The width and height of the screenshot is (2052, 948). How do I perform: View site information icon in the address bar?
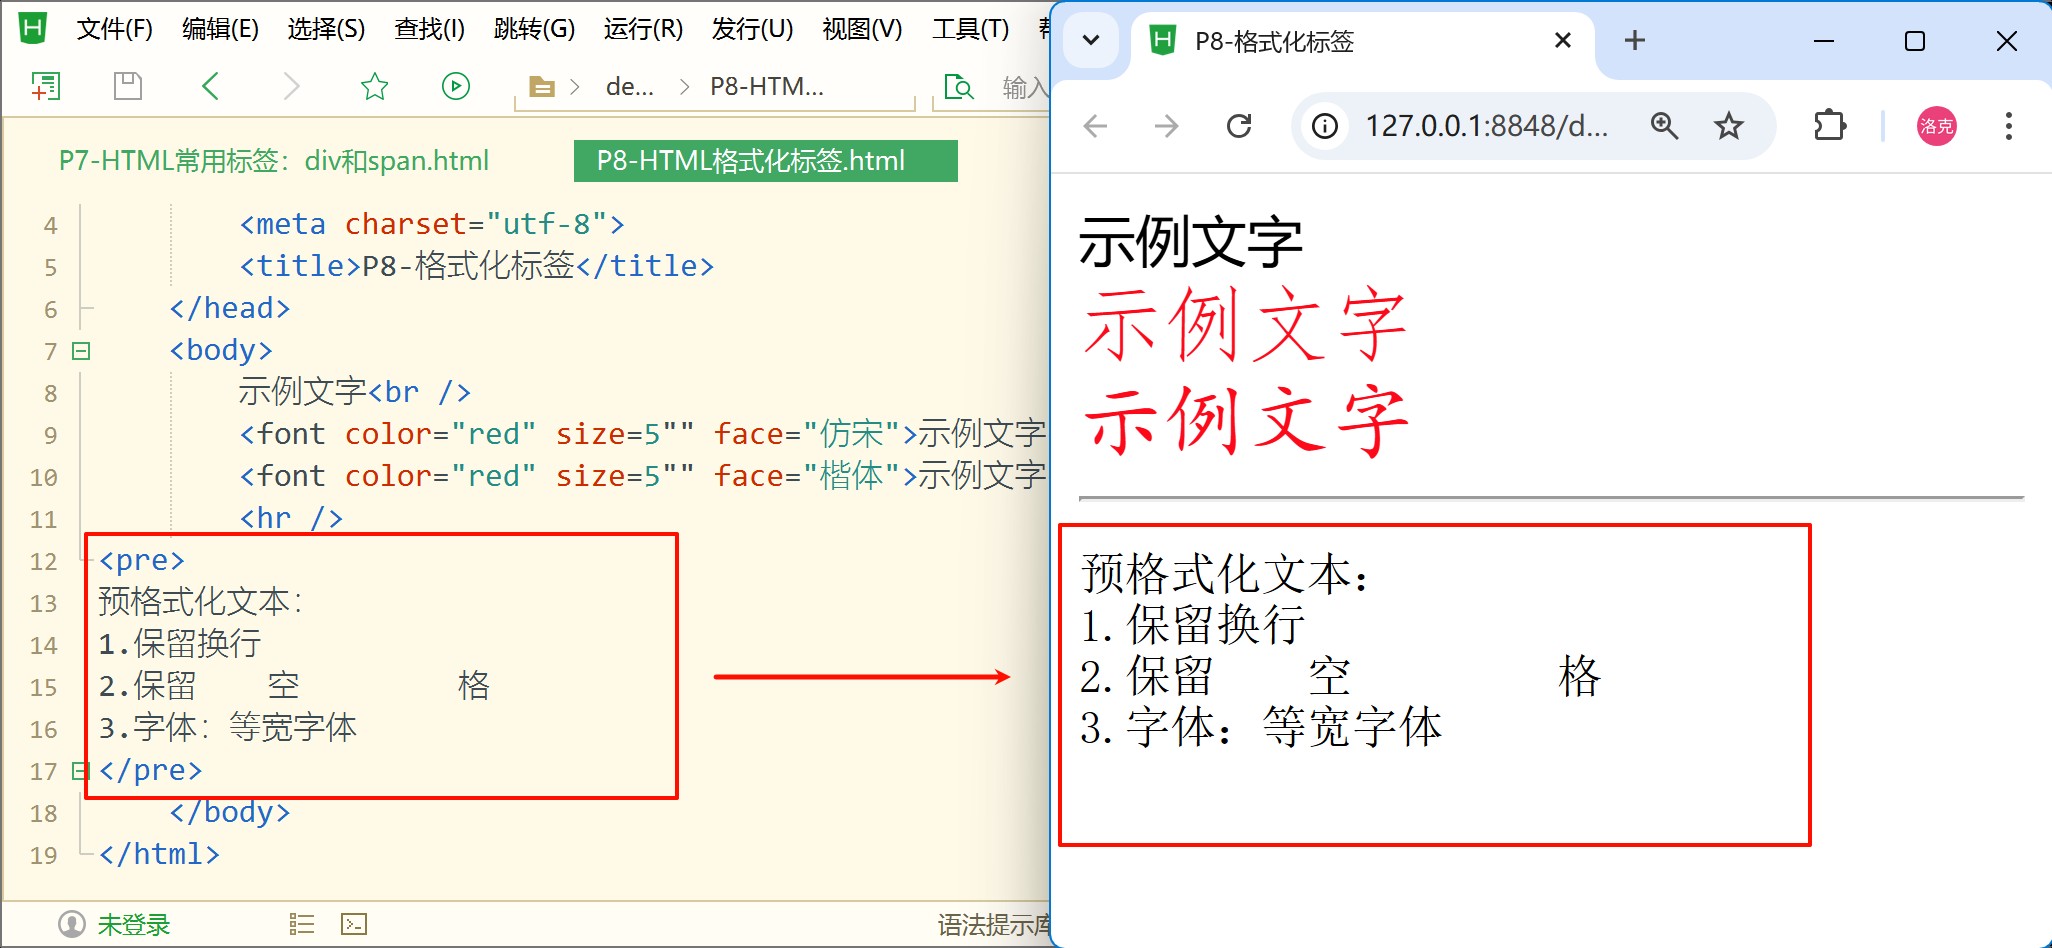[x=1325, y=126]
